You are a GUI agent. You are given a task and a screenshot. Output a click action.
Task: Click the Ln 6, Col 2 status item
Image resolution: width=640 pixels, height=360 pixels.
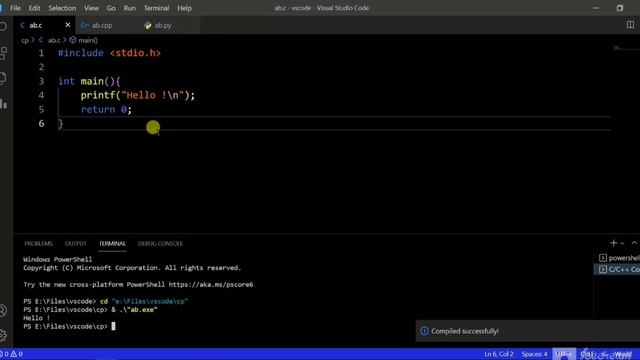[x=498, y=354]
